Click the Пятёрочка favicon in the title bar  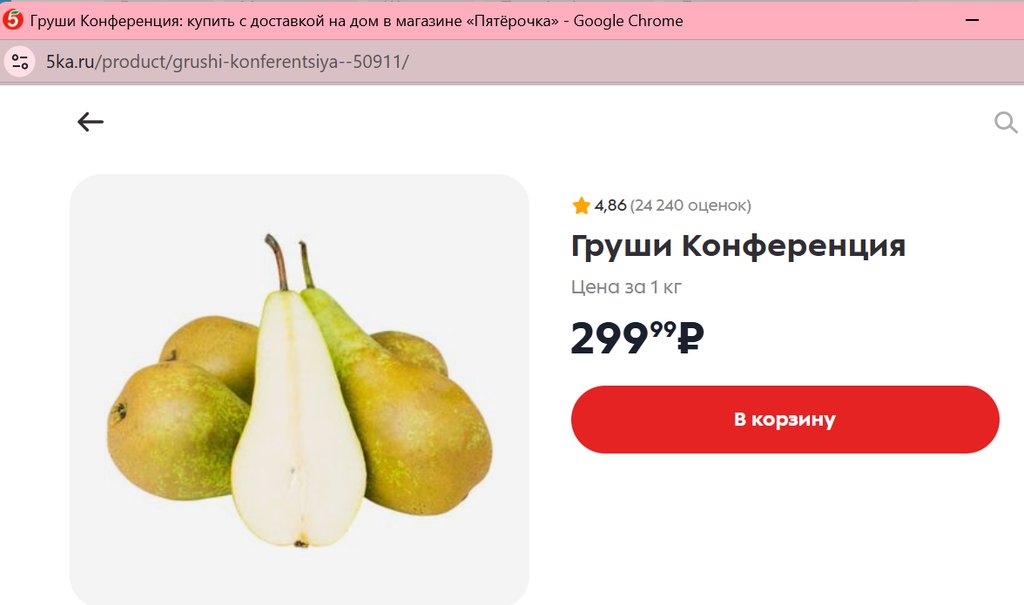pyautogui.click(x=12, y=20)
